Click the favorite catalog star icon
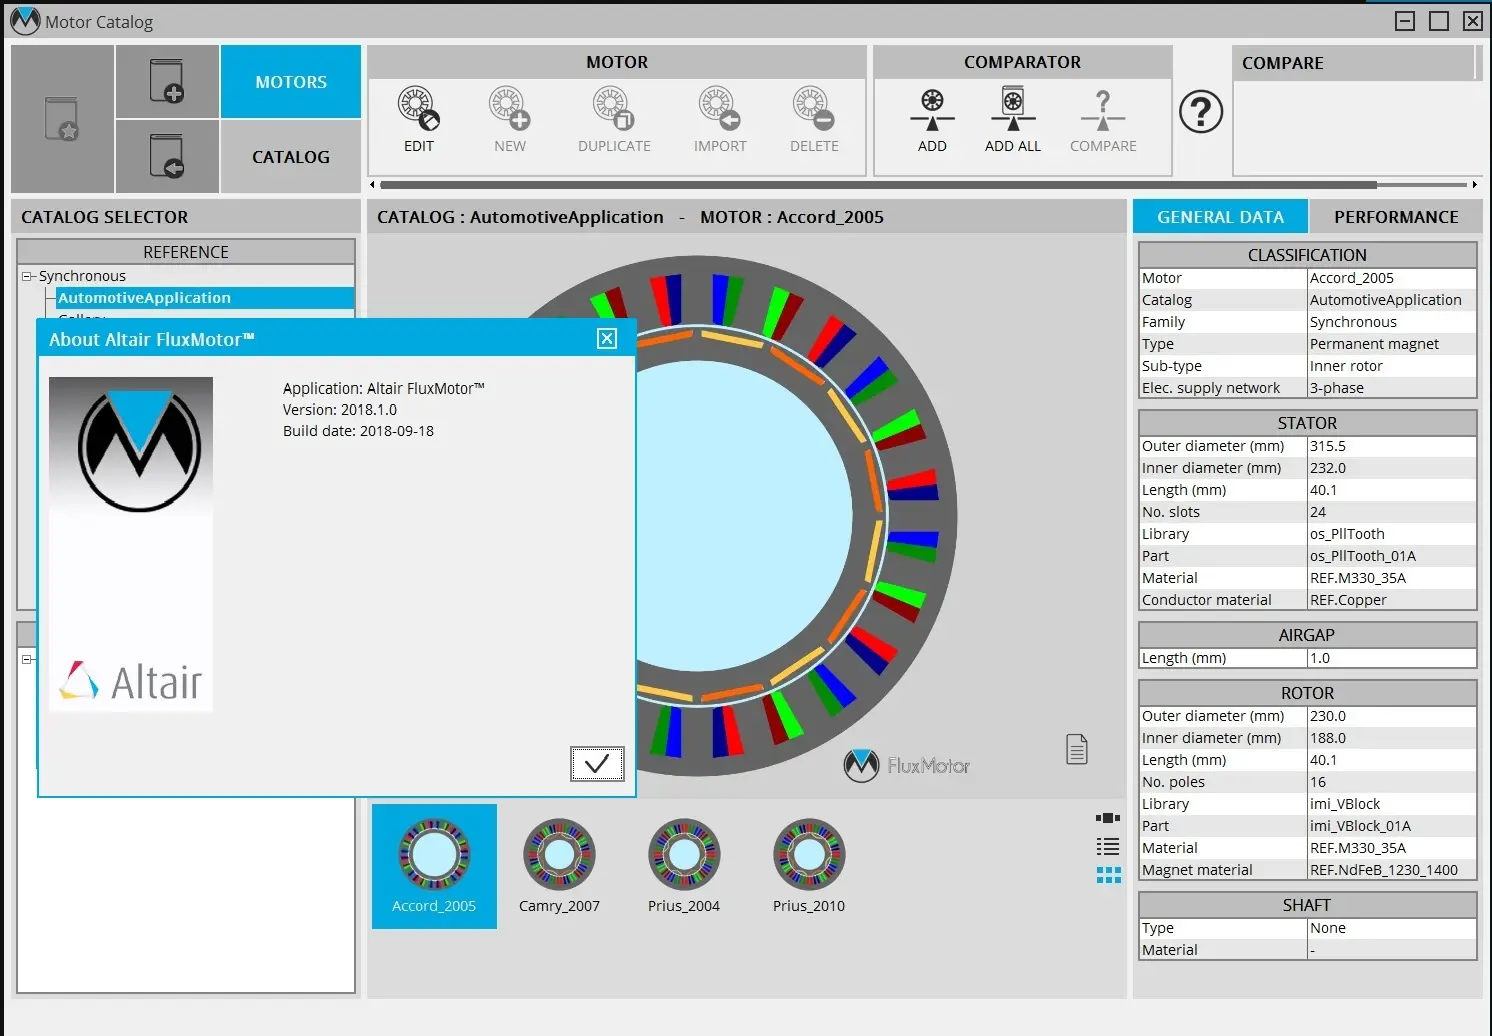1492x1036 pixels. point(62,119)
